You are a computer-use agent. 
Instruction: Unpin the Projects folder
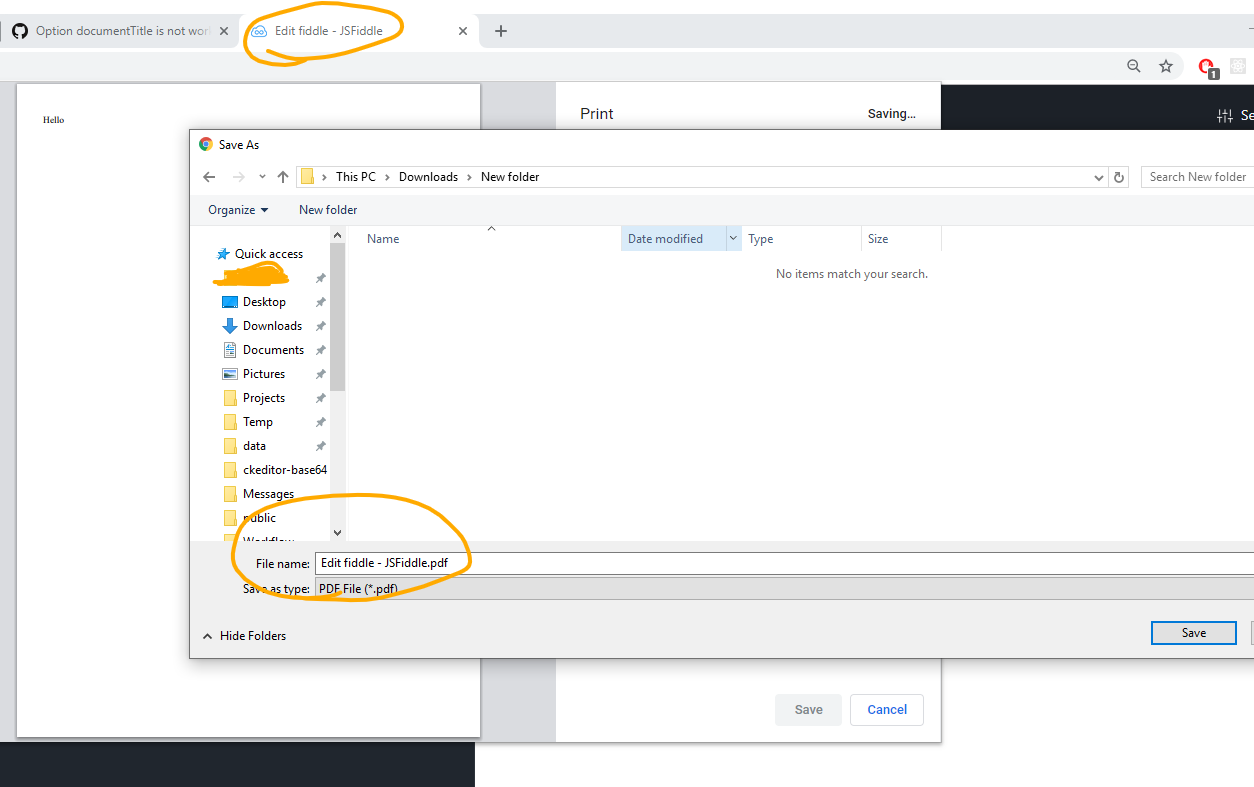coord(319,397)
